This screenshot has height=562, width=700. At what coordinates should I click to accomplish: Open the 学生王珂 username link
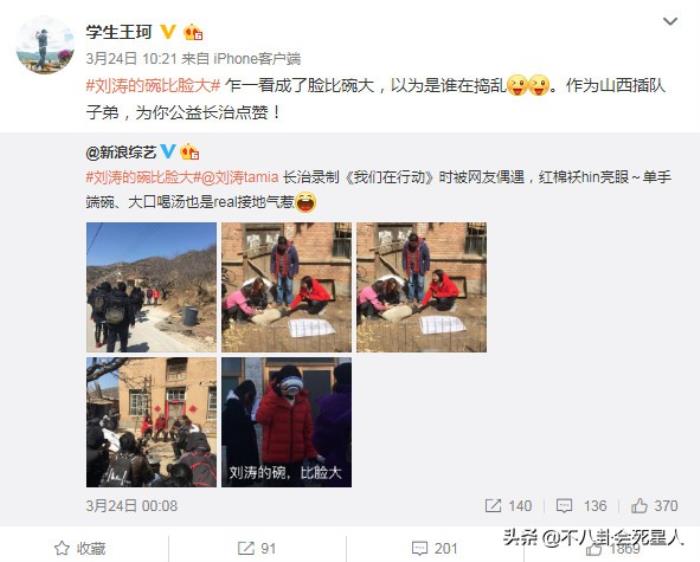pos(119,32)
